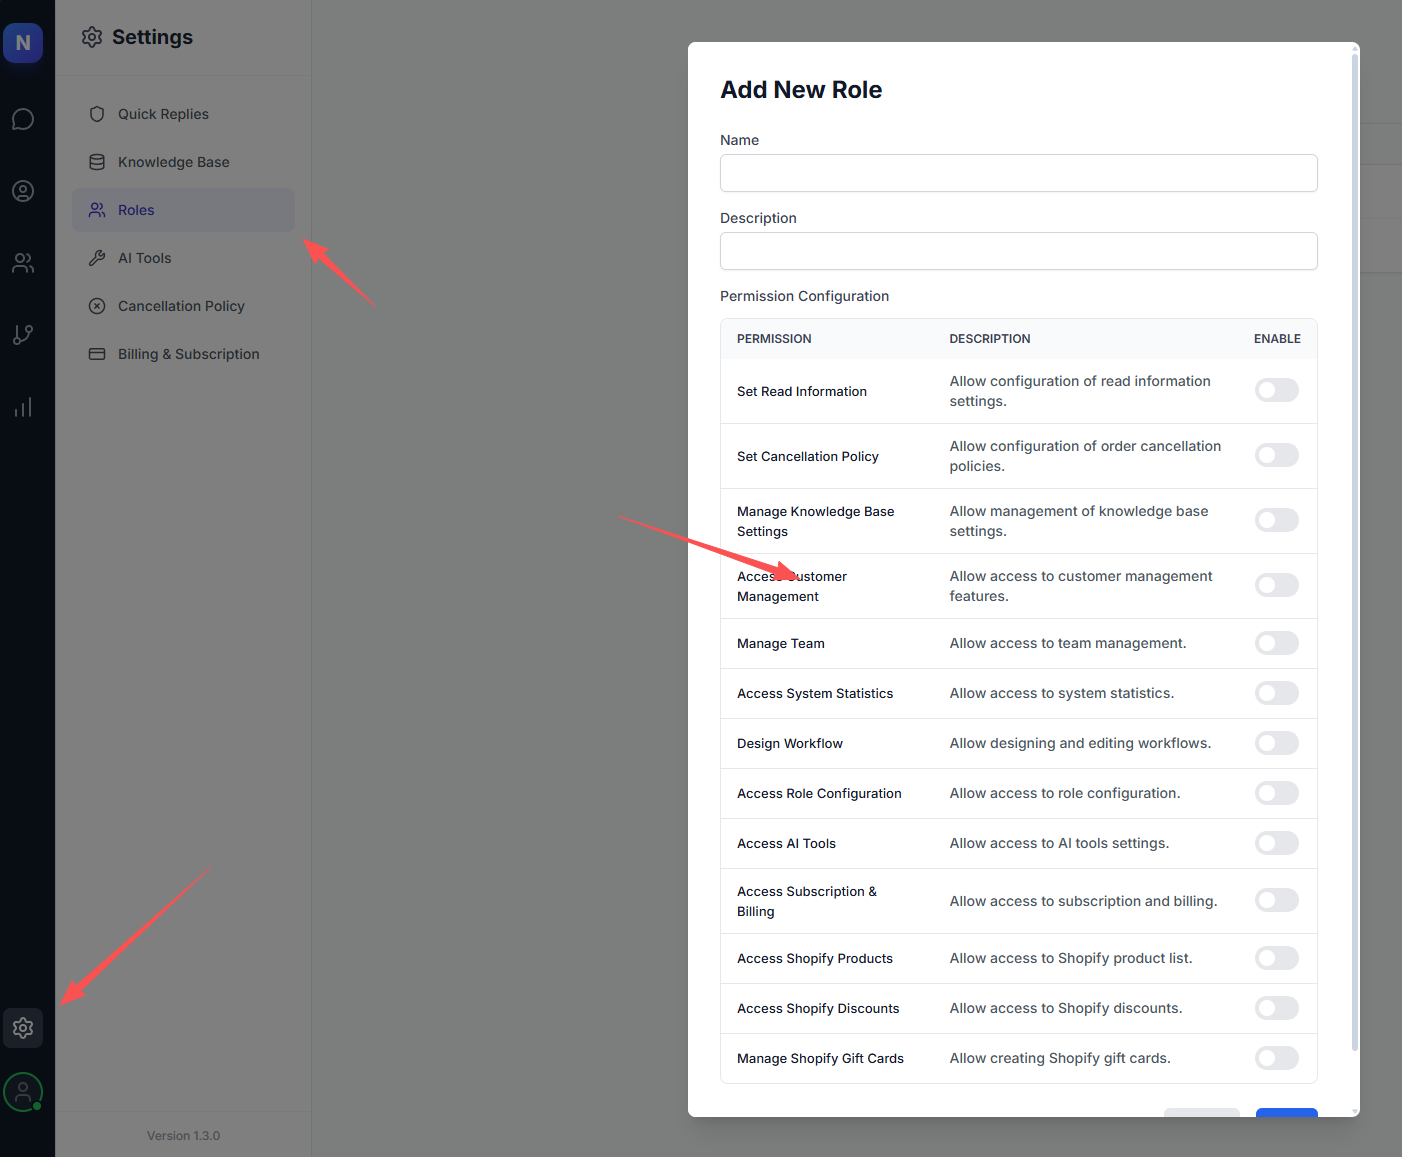The image size is (1402, 1157).
Task: Click the N app logo
Action: [x=23, y=43]
